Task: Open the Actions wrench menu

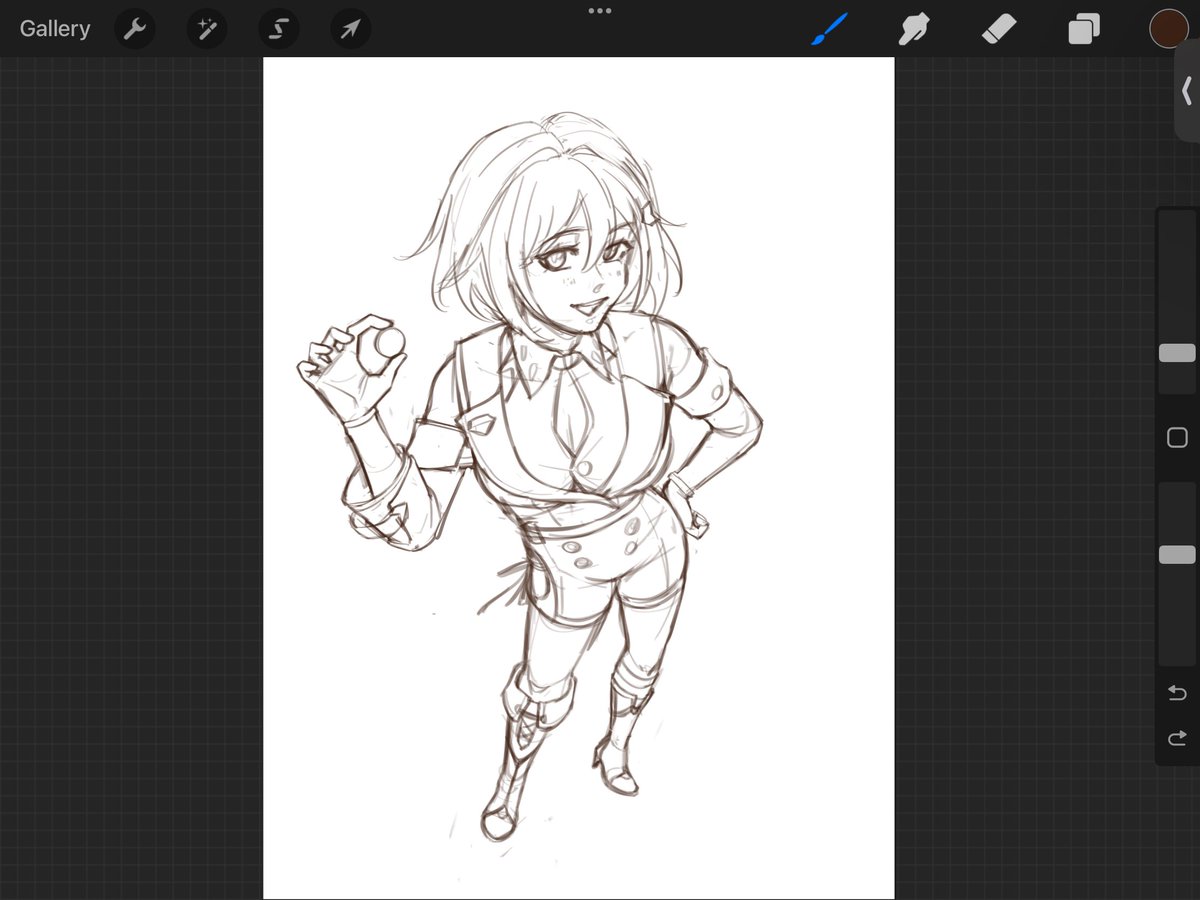Action: pos(135,30)
